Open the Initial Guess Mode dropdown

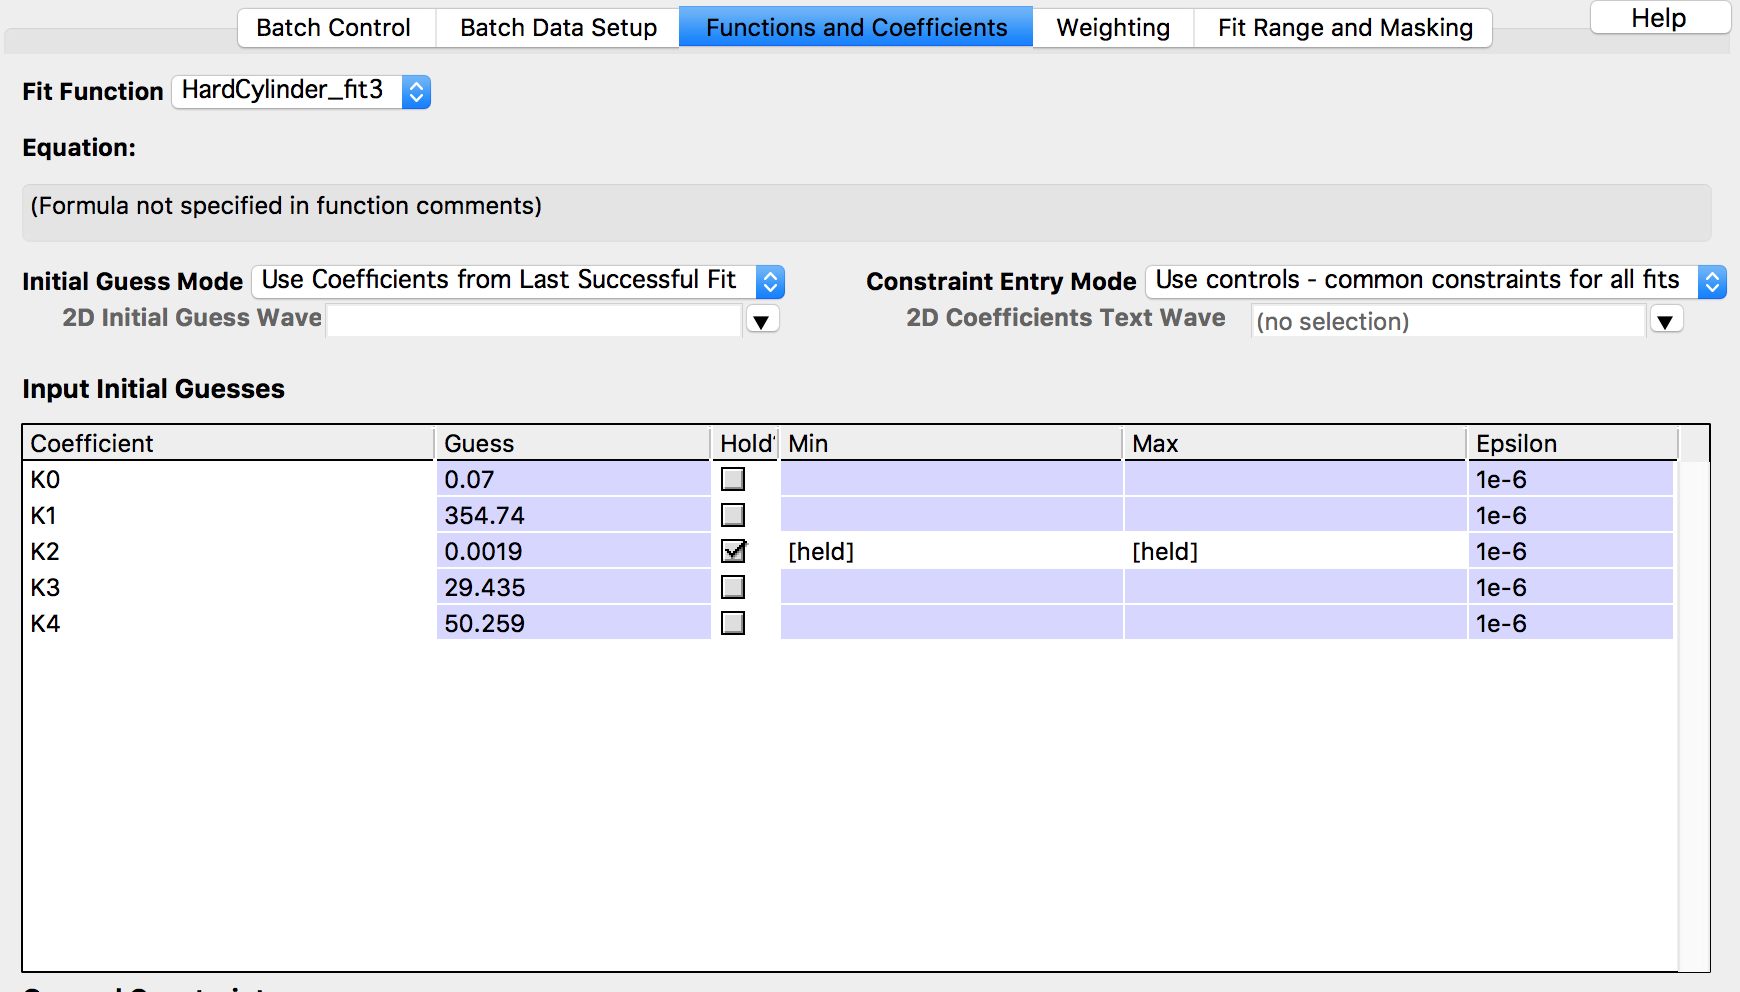point(518,281)
